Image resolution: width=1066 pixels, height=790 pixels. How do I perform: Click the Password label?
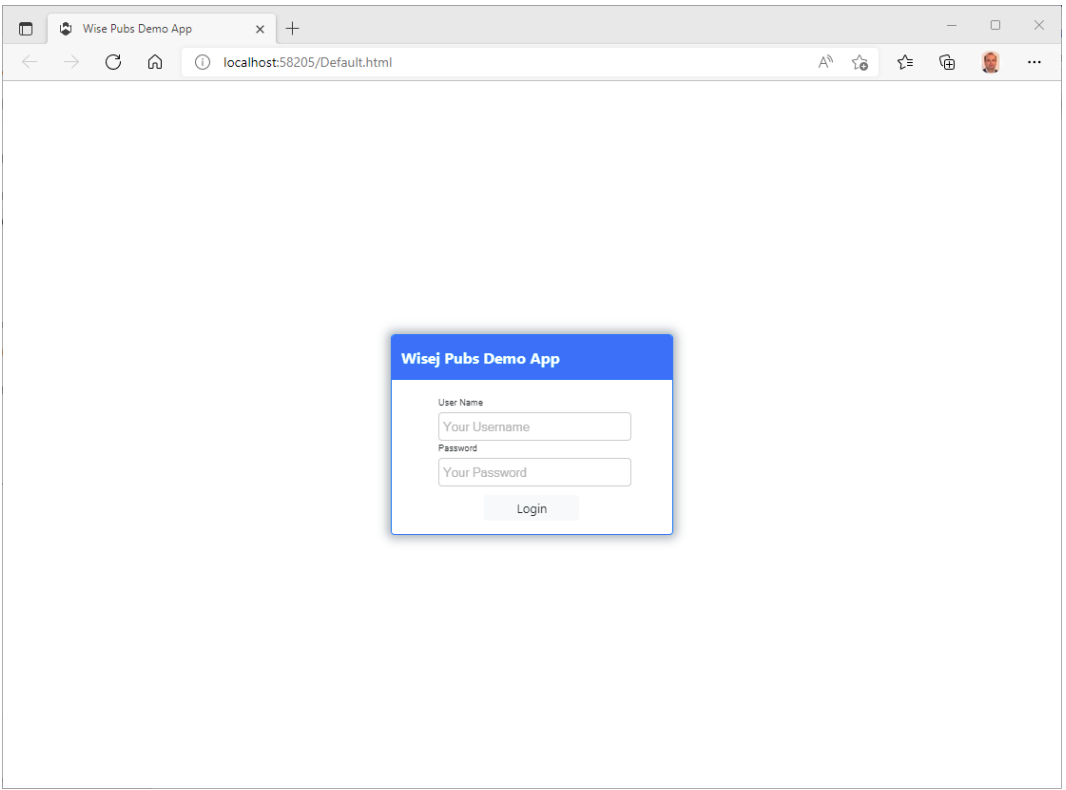click(x=458, y=448)
